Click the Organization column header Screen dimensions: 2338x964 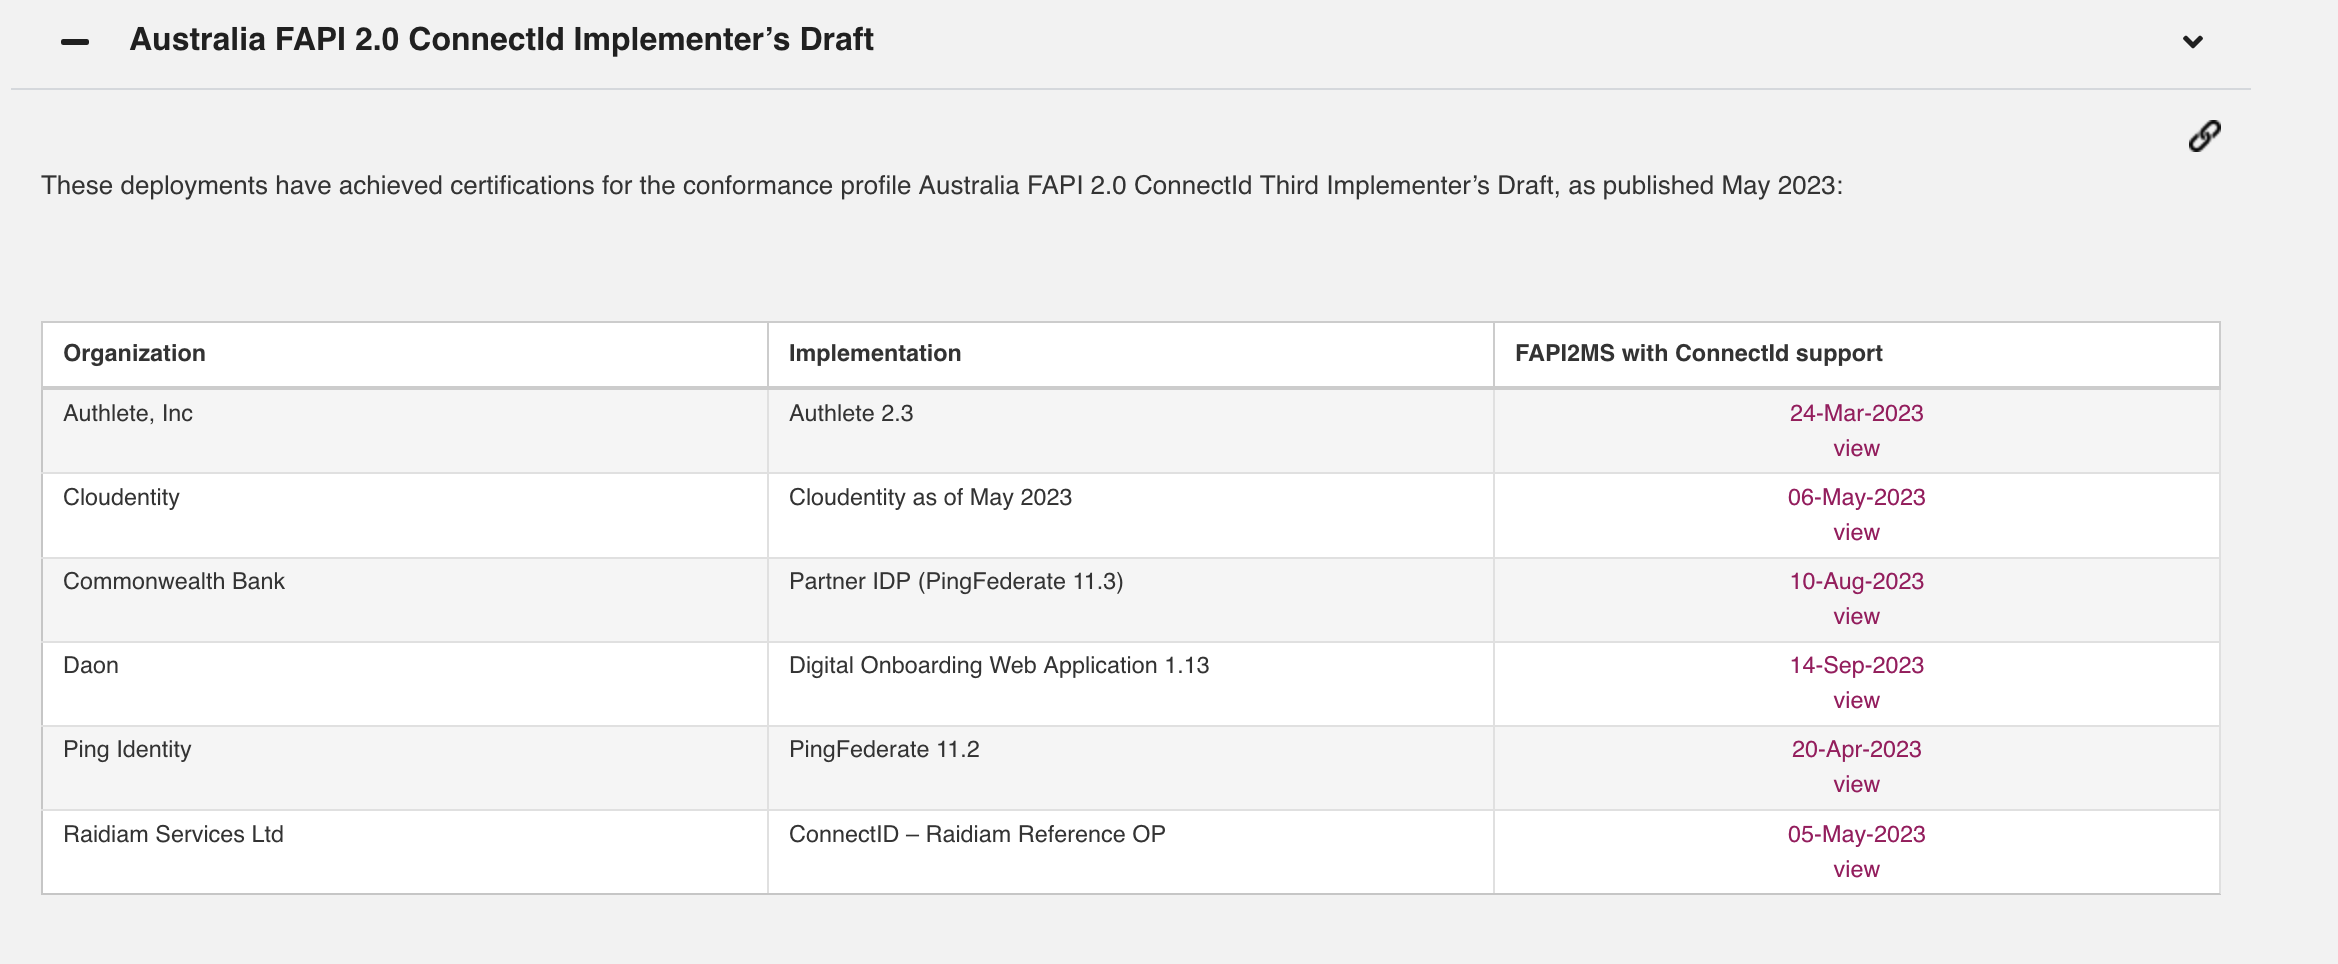135,353
